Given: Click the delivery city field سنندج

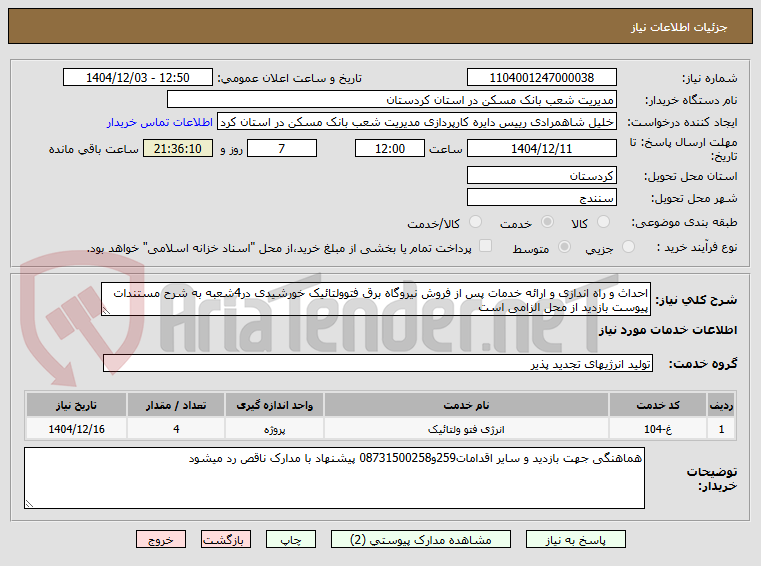Looking at the screenshot, I should coord(542,197).
